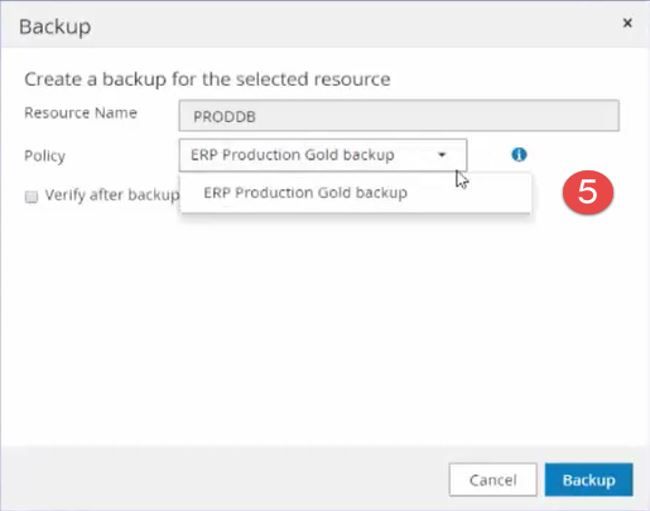650x511 pixels.
Task: Click the Policy combo box selected value
Action: [293, 155]
